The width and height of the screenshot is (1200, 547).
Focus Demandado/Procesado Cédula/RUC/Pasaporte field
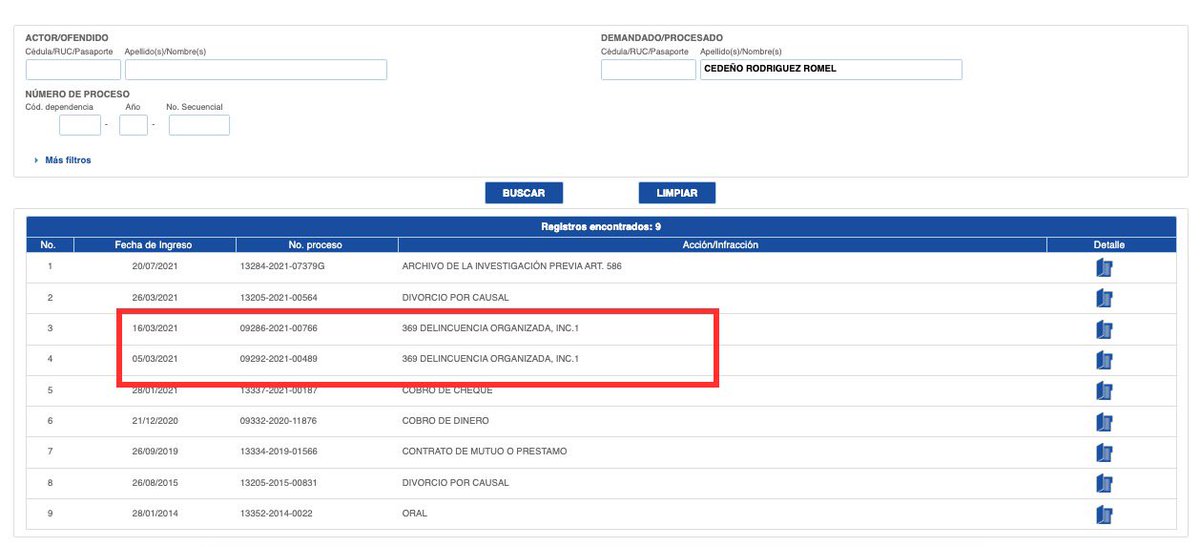(648, 70)
